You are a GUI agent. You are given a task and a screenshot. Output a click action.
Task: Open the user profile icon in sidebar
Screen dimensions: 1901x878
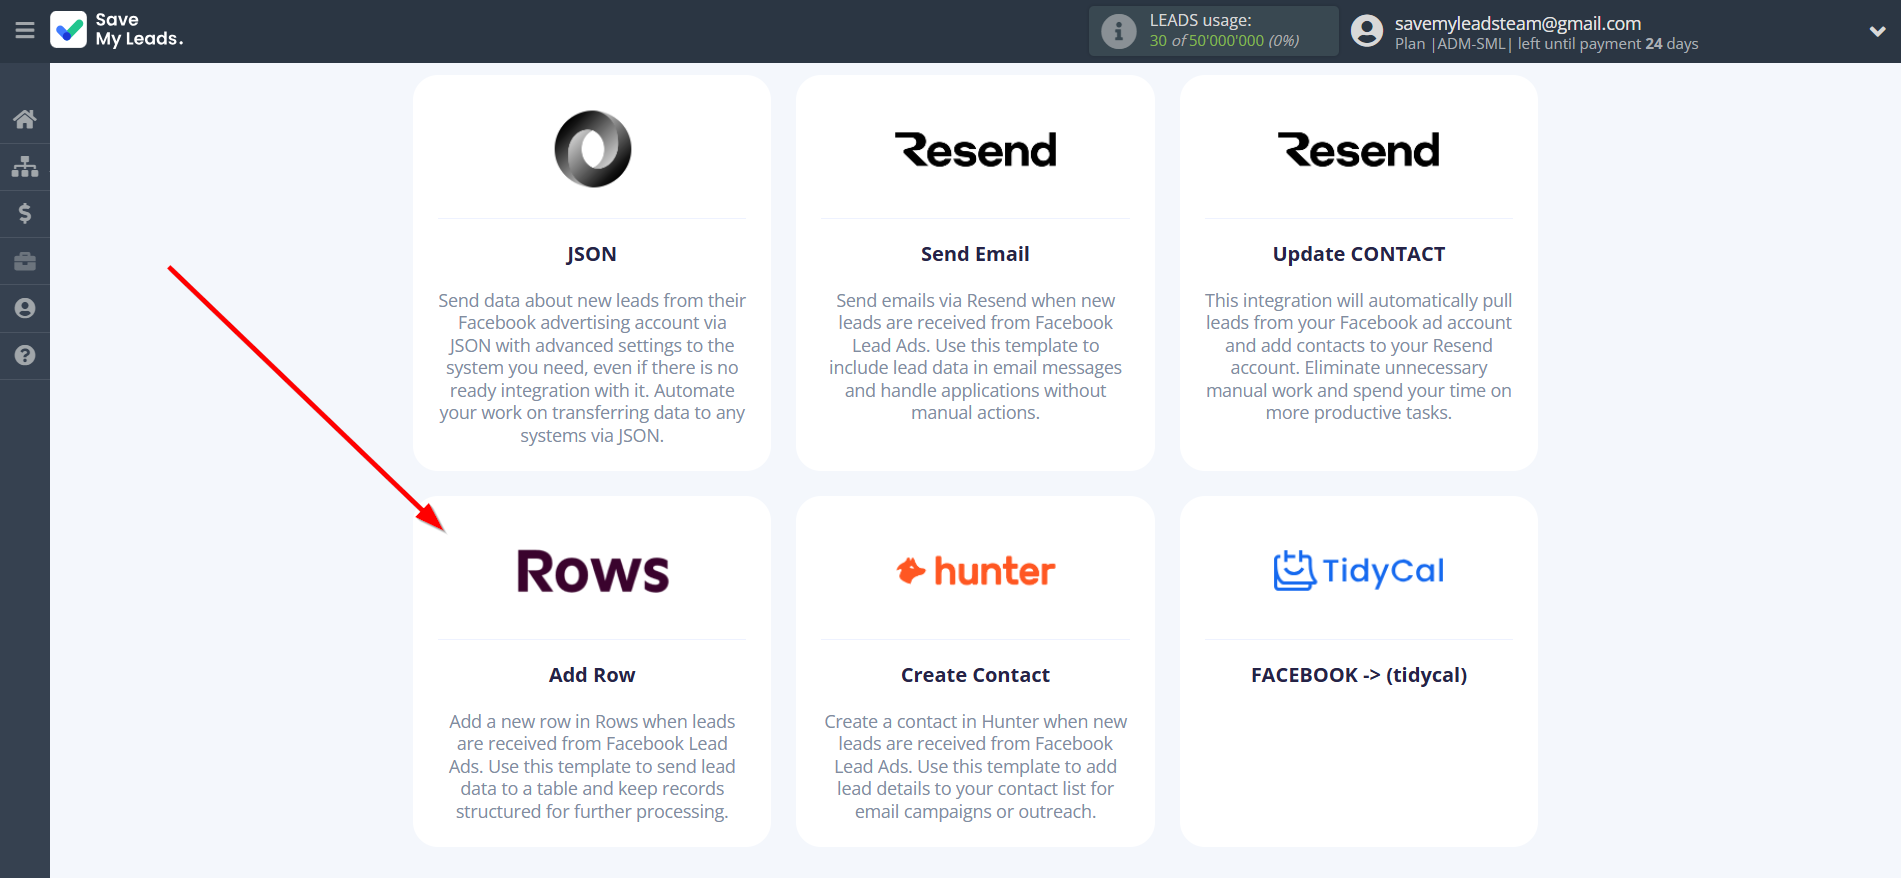tap(25, 308)
